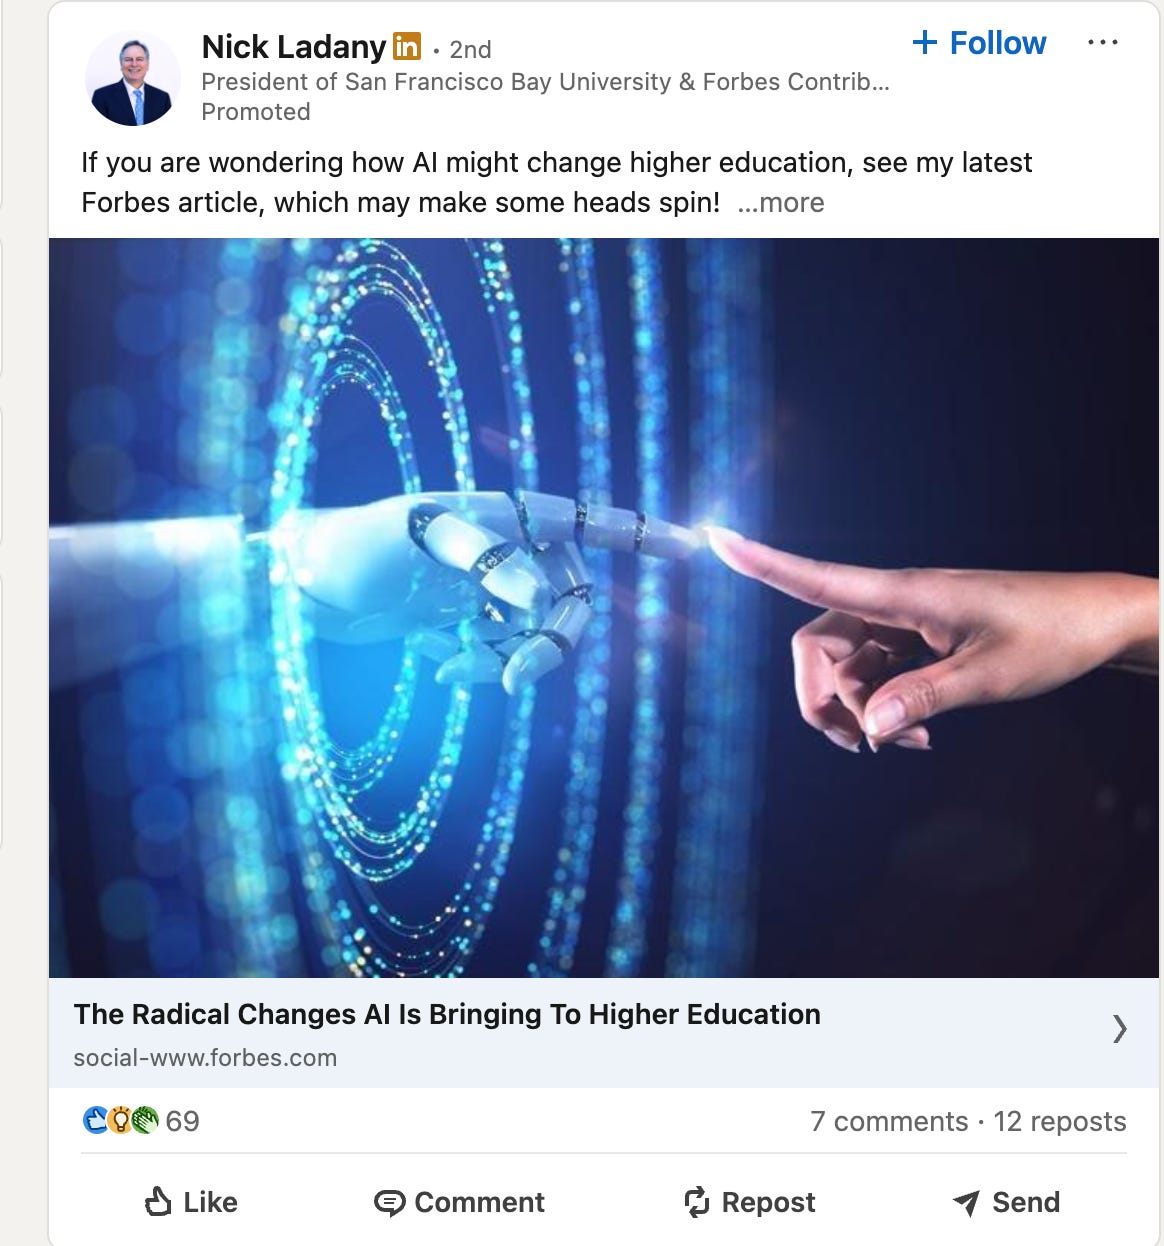Show the 7 comments
The image size is (1164, 1246).
click(889, 1122)
